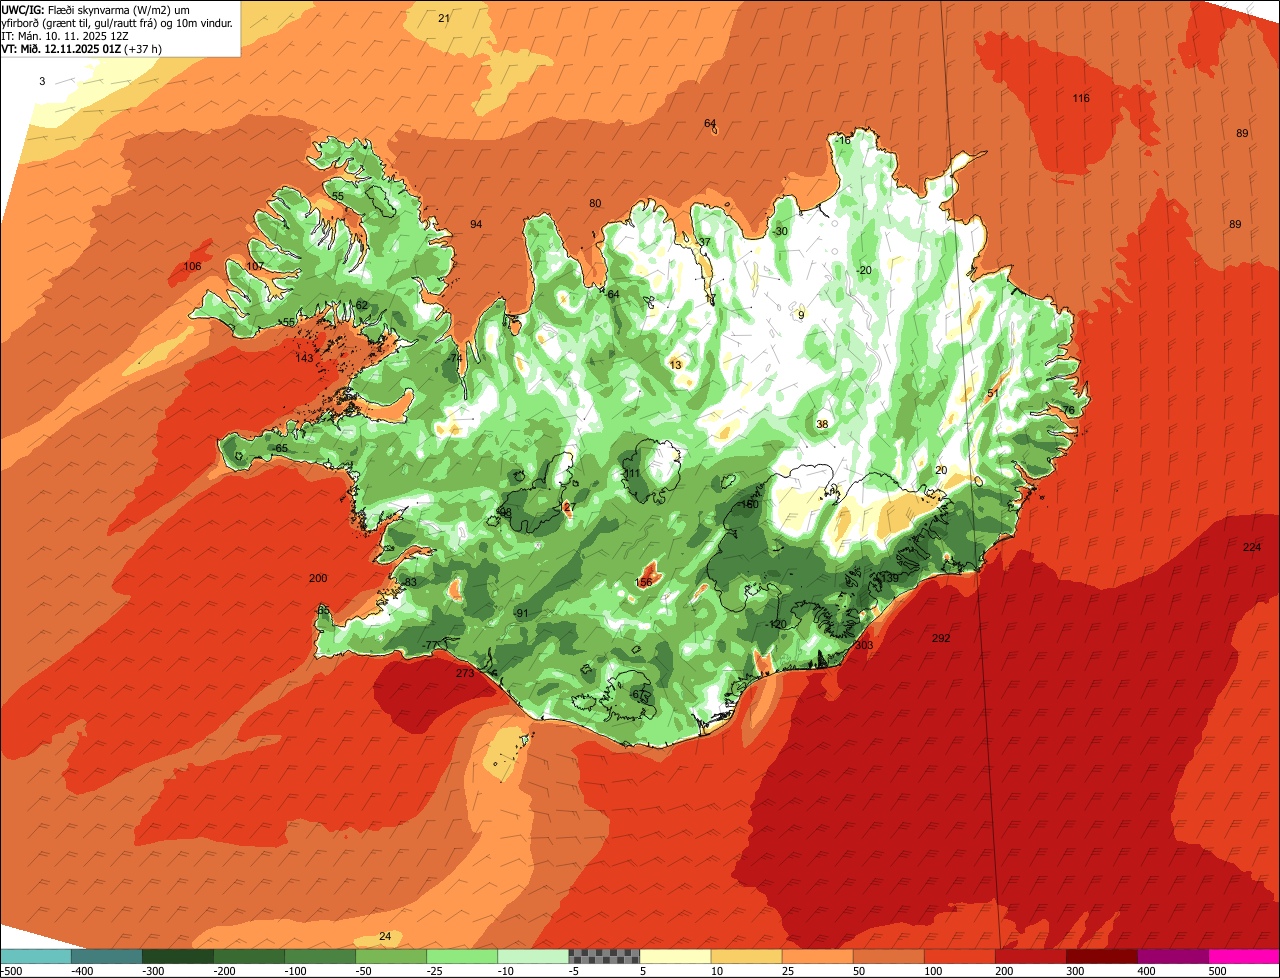The height and width of the screenshot is (978, 1280).
Task: Click the legend label 500
Action: (1217, 971)
